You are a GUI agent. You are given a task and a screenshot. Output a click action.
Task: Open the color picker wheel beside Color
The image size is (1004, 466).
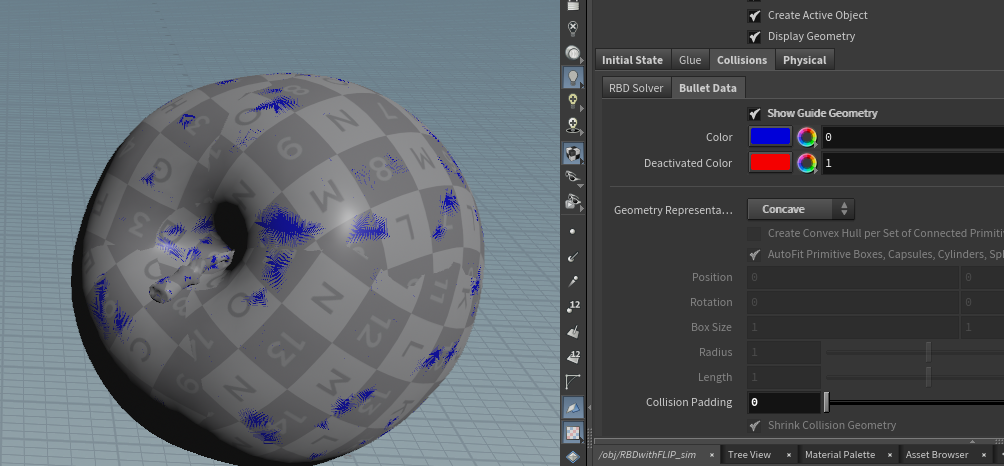[x=807, y=137]
